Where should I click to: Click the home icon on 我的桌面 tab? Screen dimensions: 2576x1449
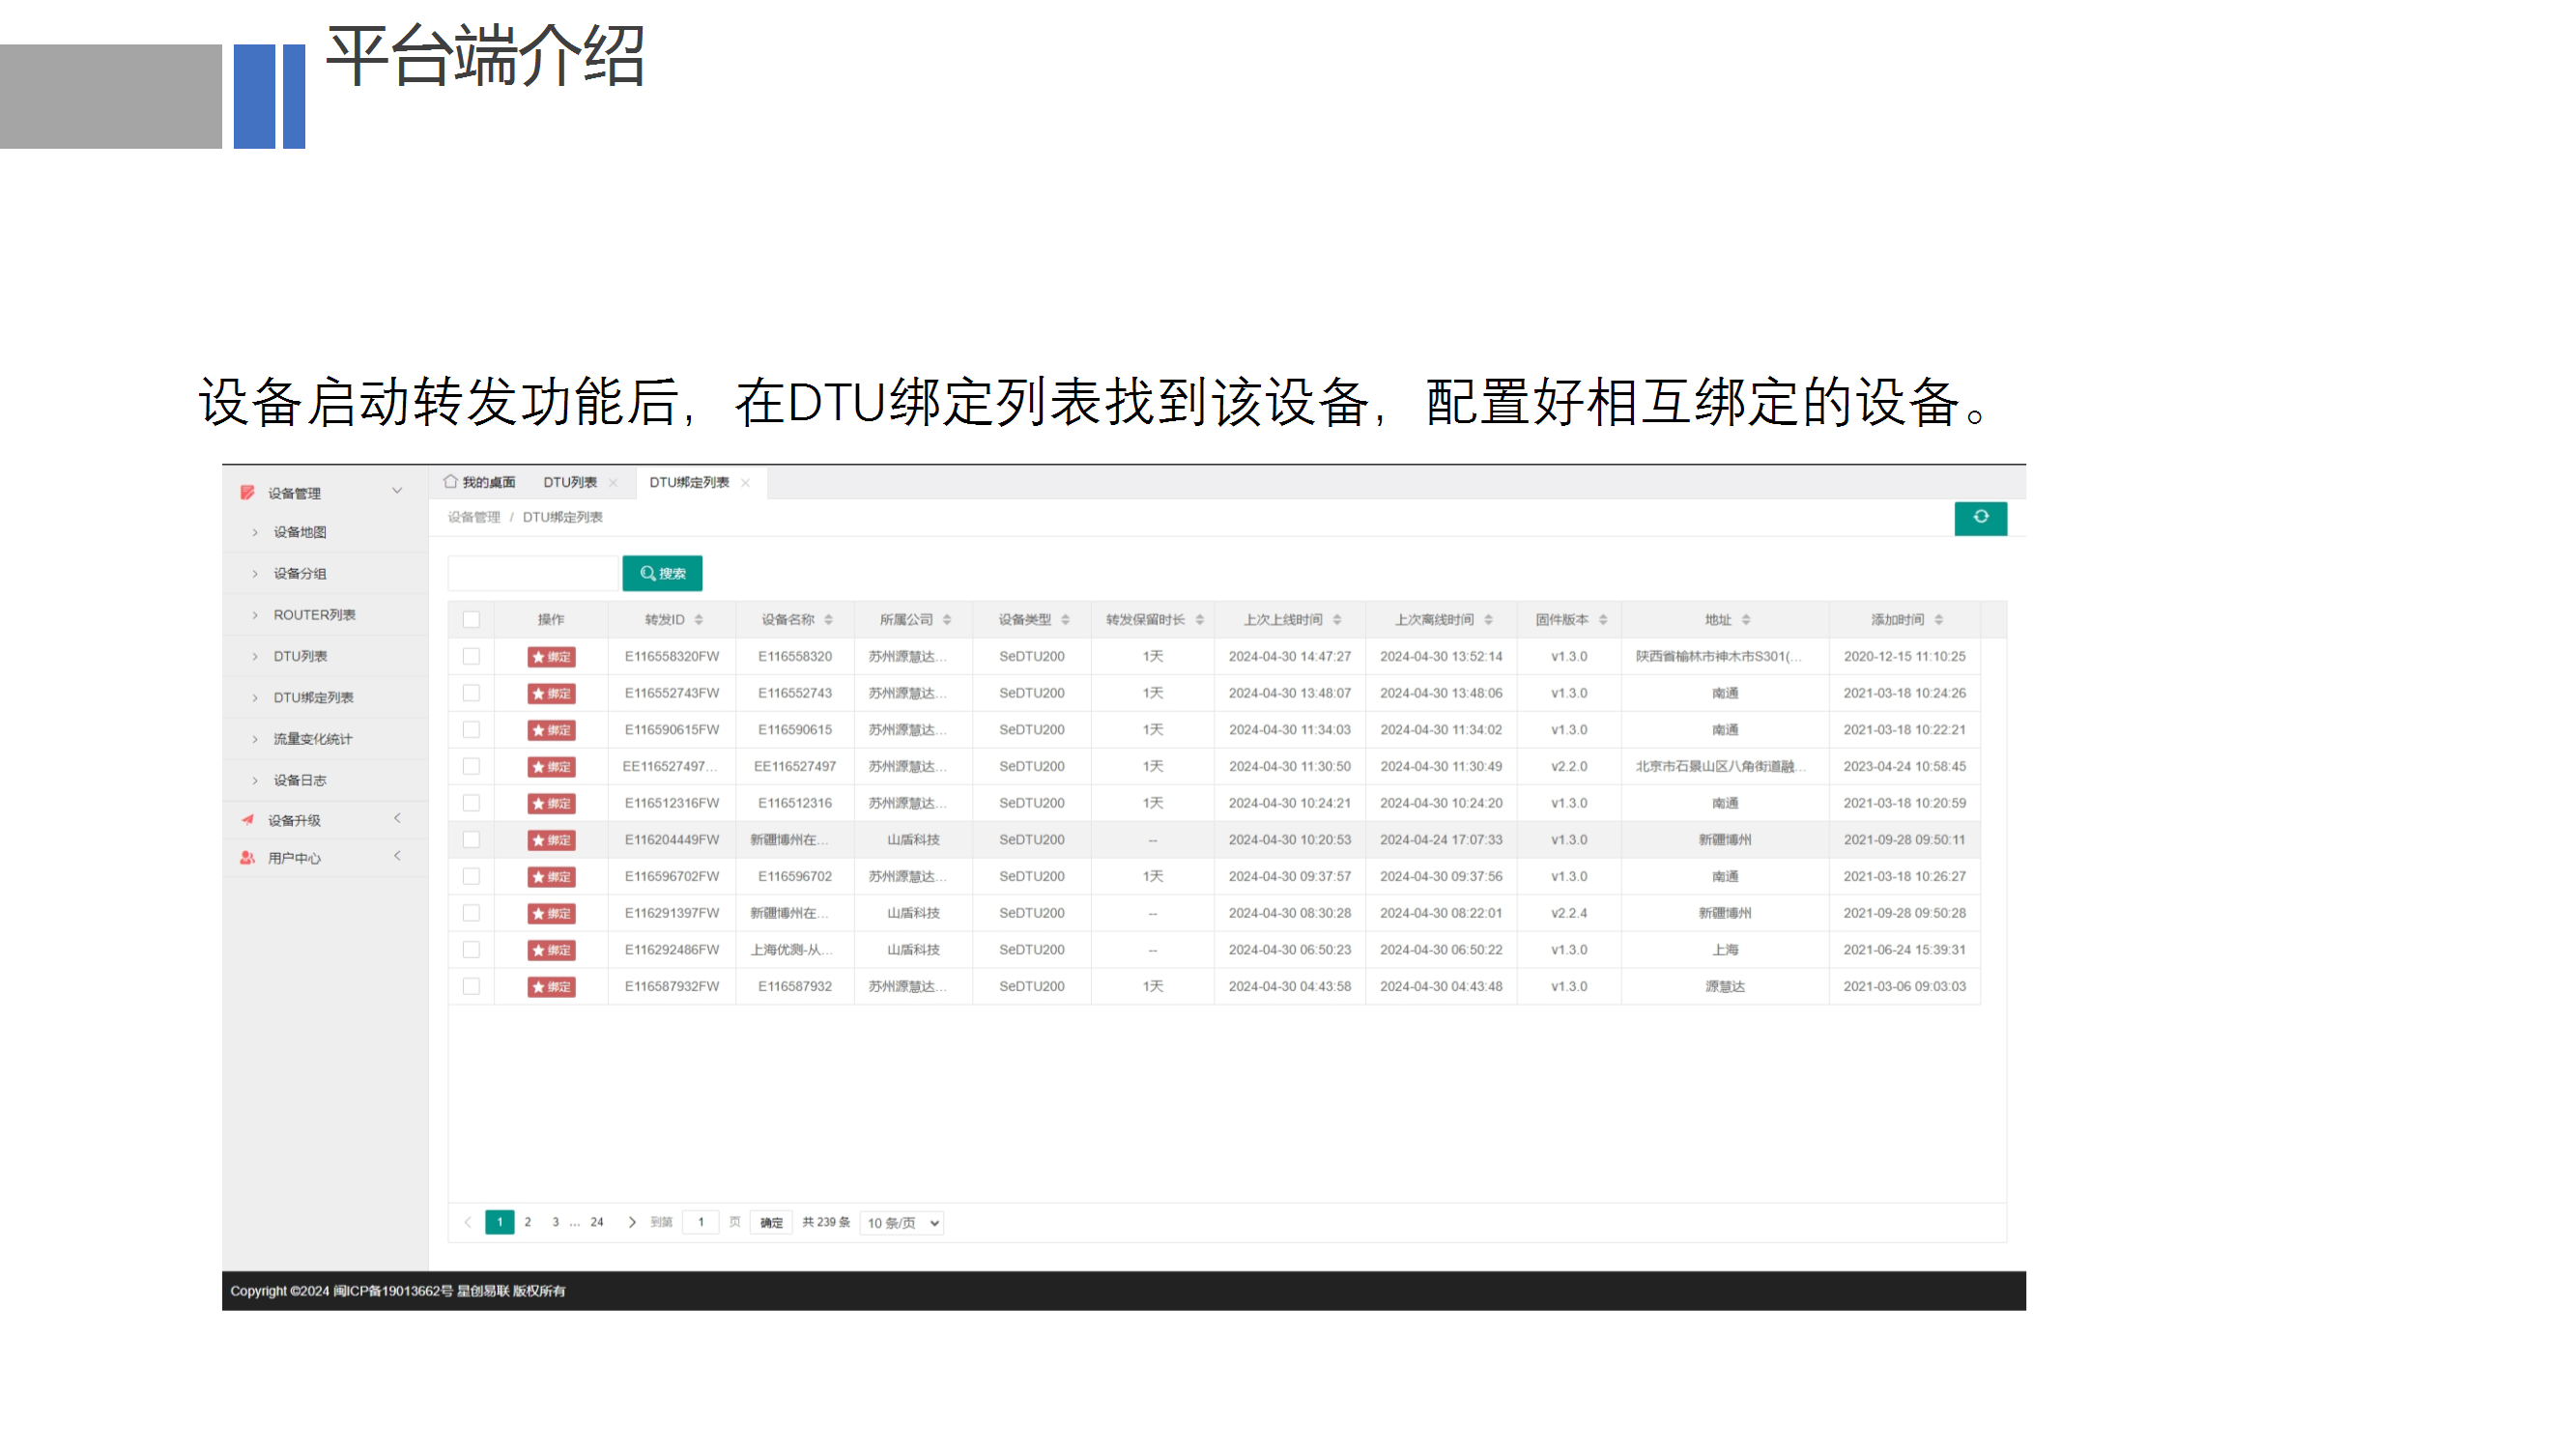click(x=451, y=481)
